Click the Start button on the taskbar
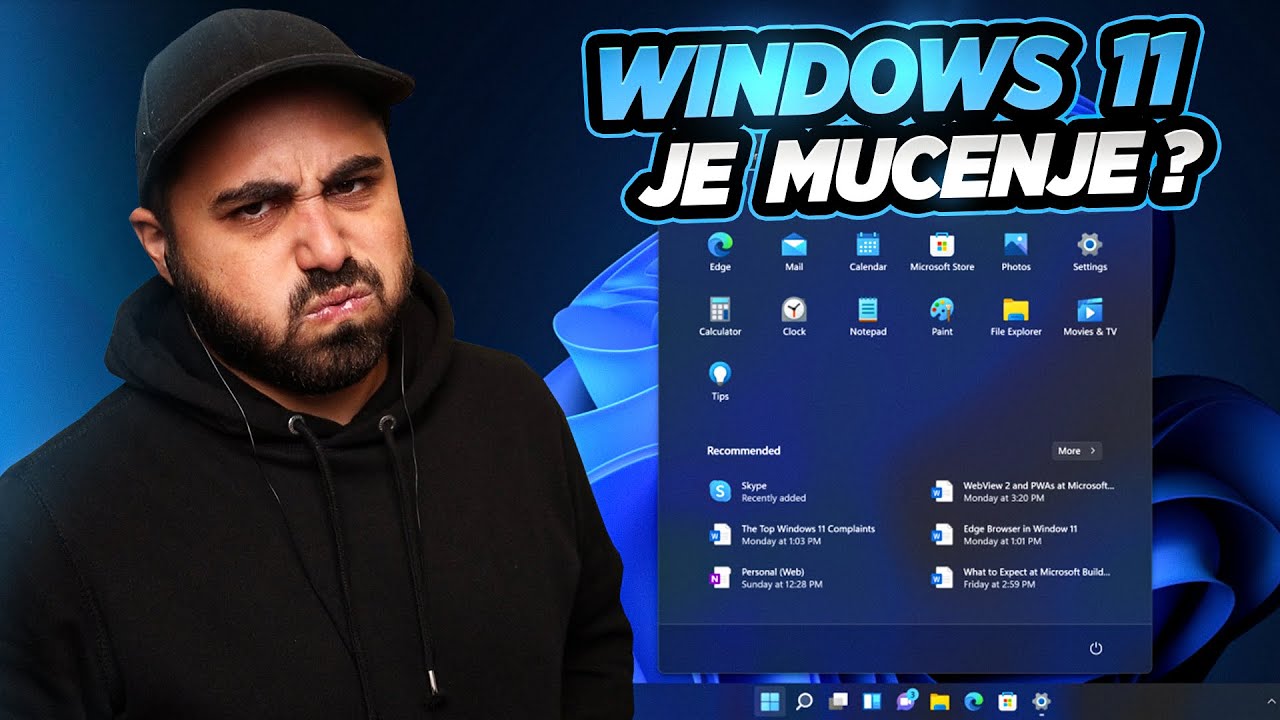 tap(770, 701)
